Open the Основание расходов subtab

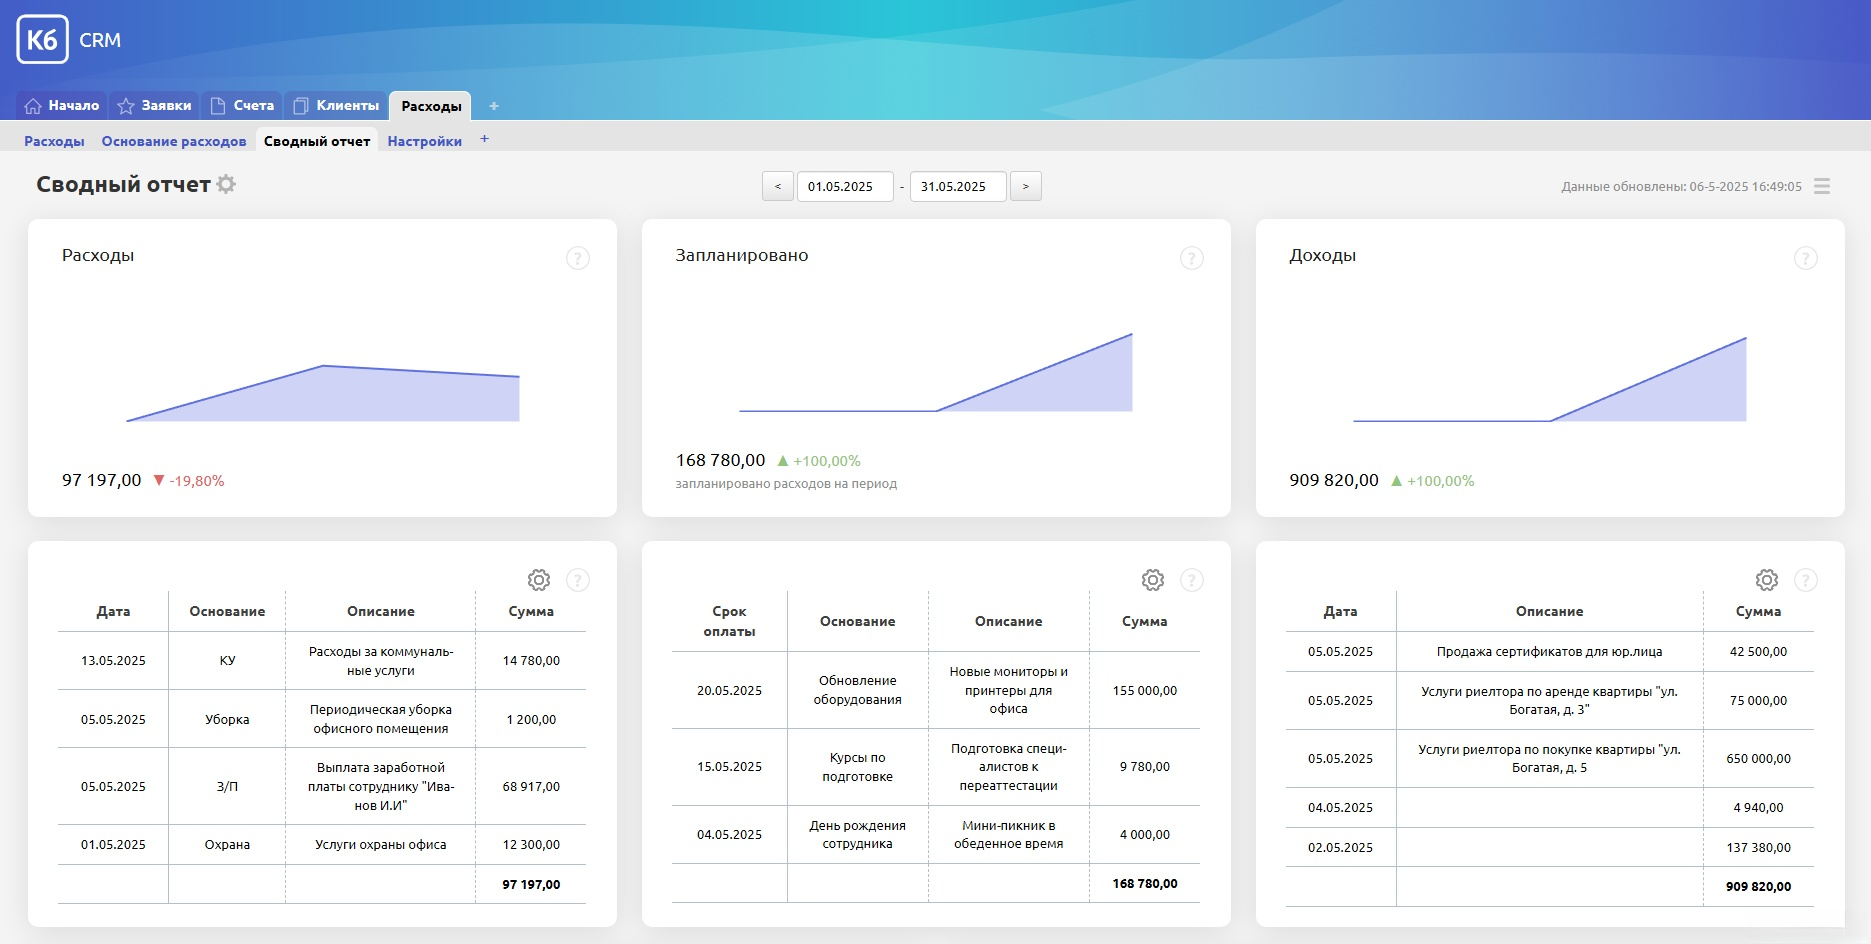point(174,142)
